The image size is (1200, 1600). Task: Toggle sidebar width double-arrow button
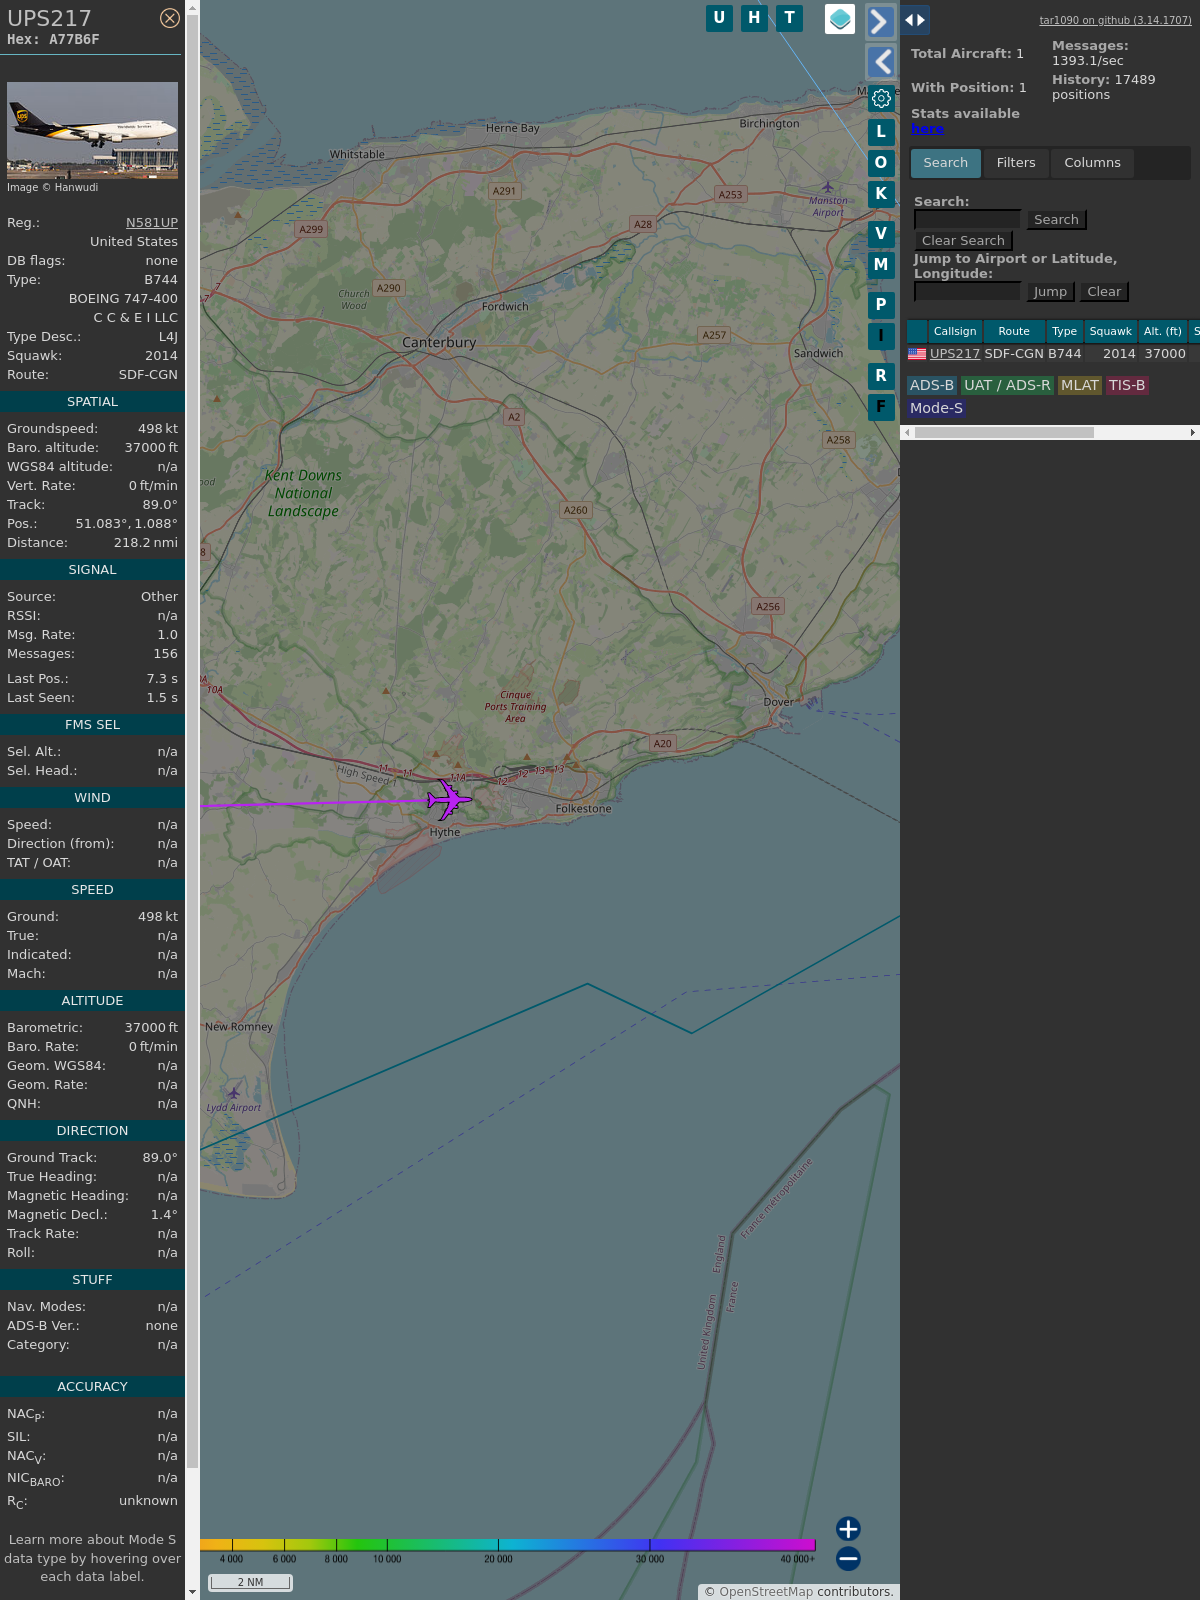(915, 20)
